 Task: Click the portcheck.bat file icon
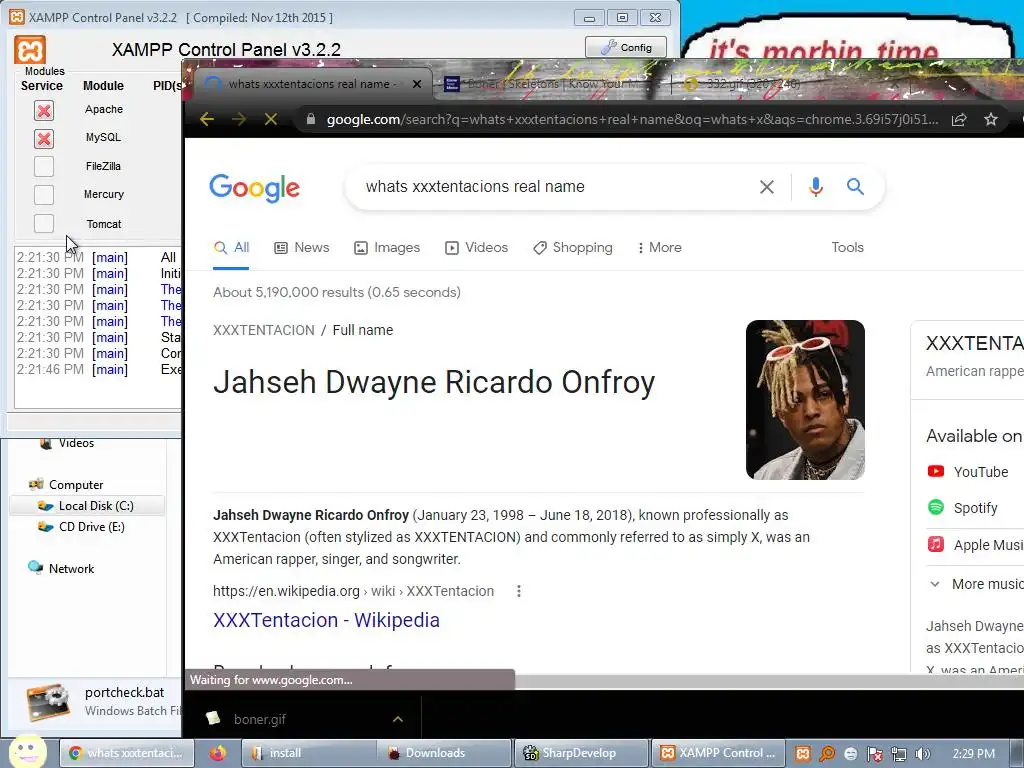(48, 702)
